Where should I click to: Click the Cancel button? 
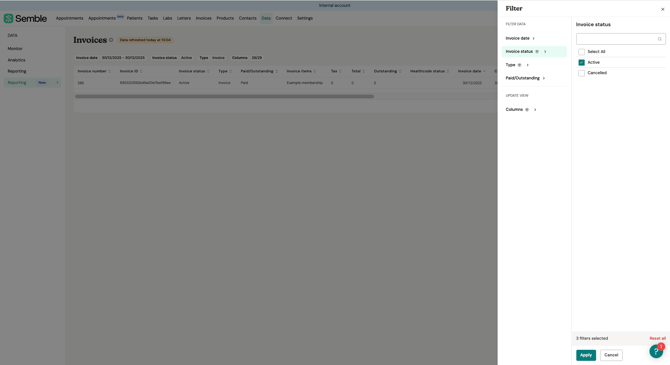[611, 355]
